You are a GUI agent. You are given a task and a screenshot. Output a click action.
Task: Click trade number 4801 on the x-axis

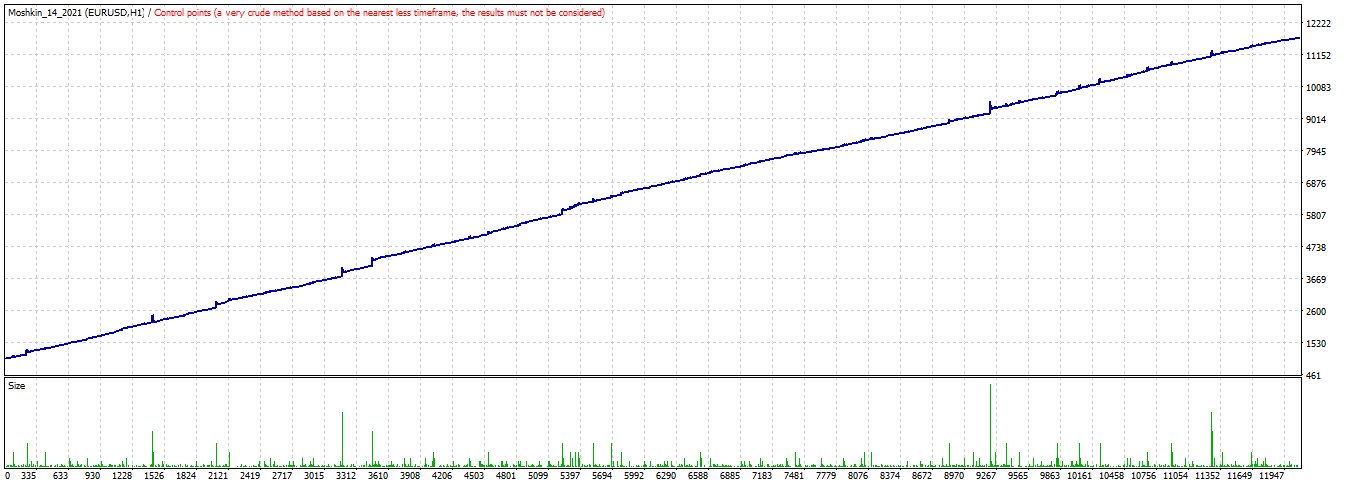click(506, 477)
